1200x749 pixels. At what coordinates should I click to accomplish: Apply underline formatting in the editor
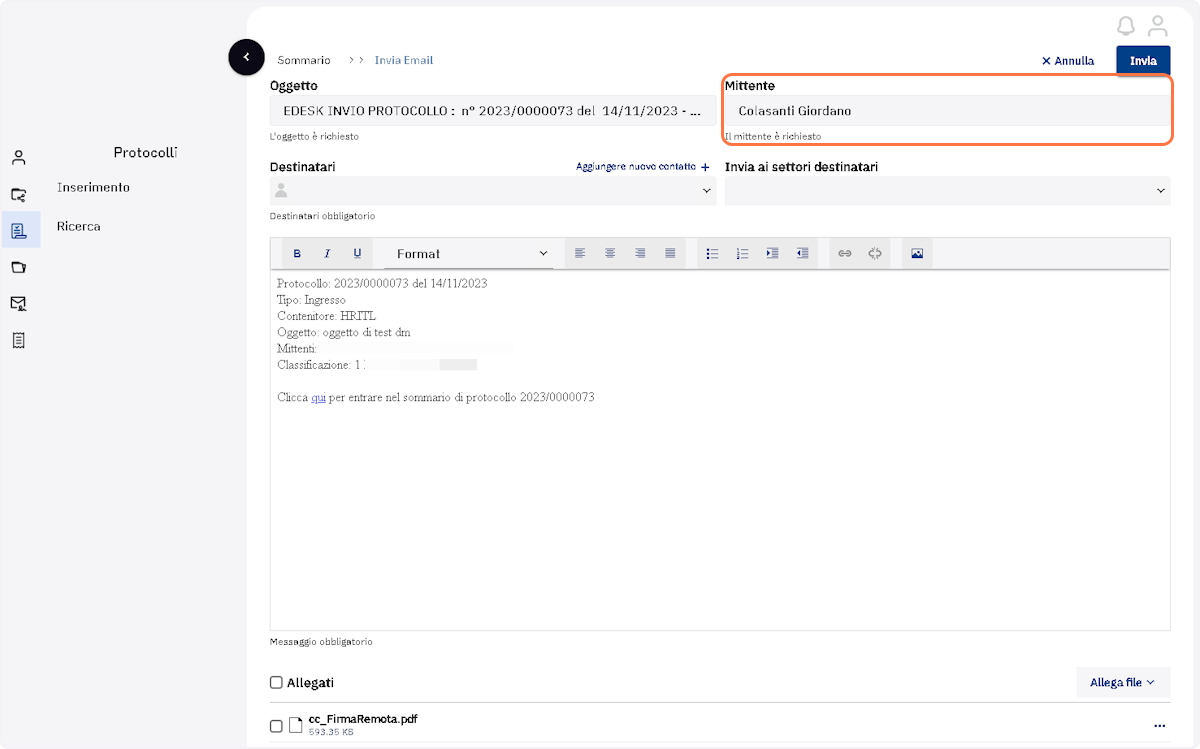(357, 254)
